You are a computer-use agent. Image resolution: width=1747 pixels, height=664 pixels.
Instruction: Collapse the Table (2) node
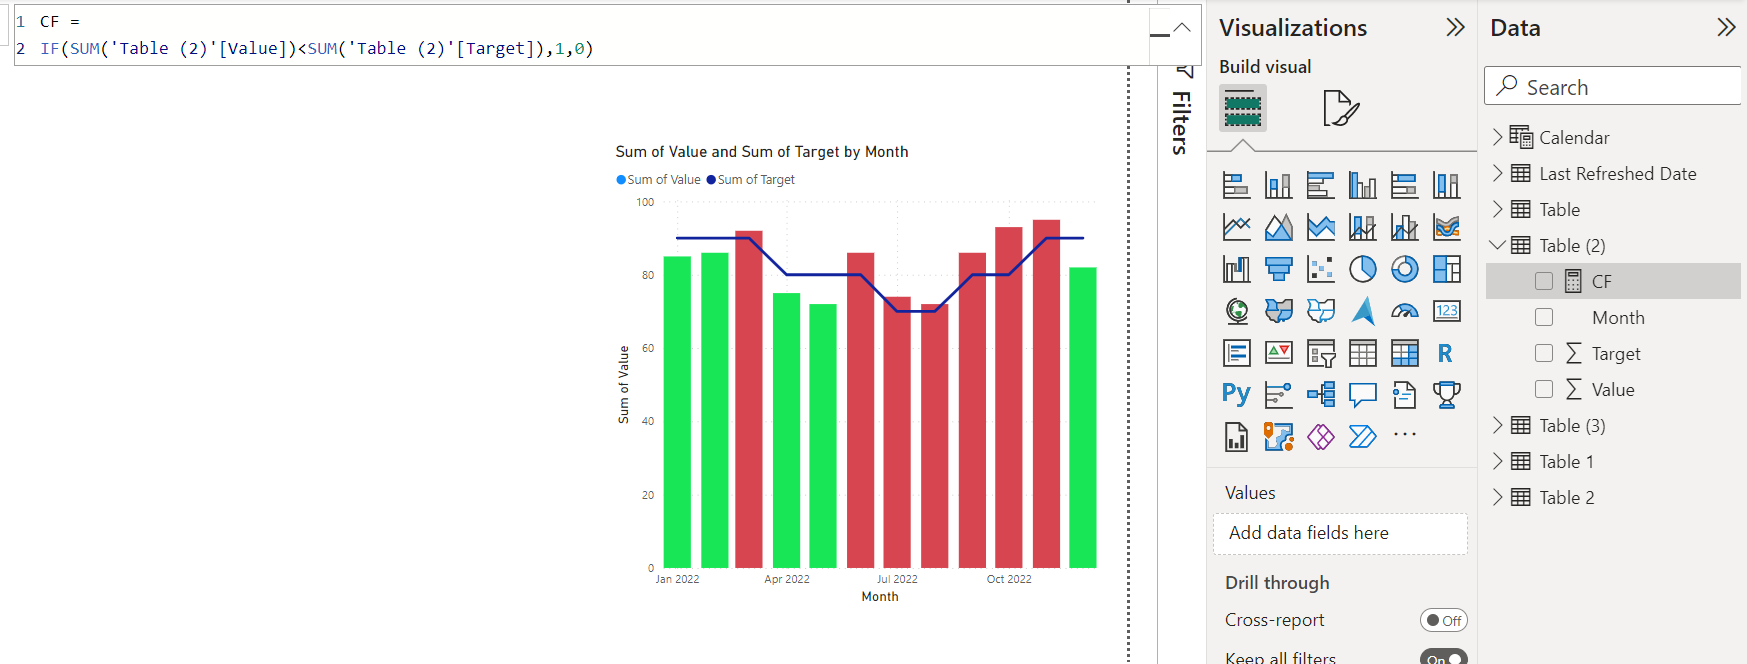(x=1497, y=245)
